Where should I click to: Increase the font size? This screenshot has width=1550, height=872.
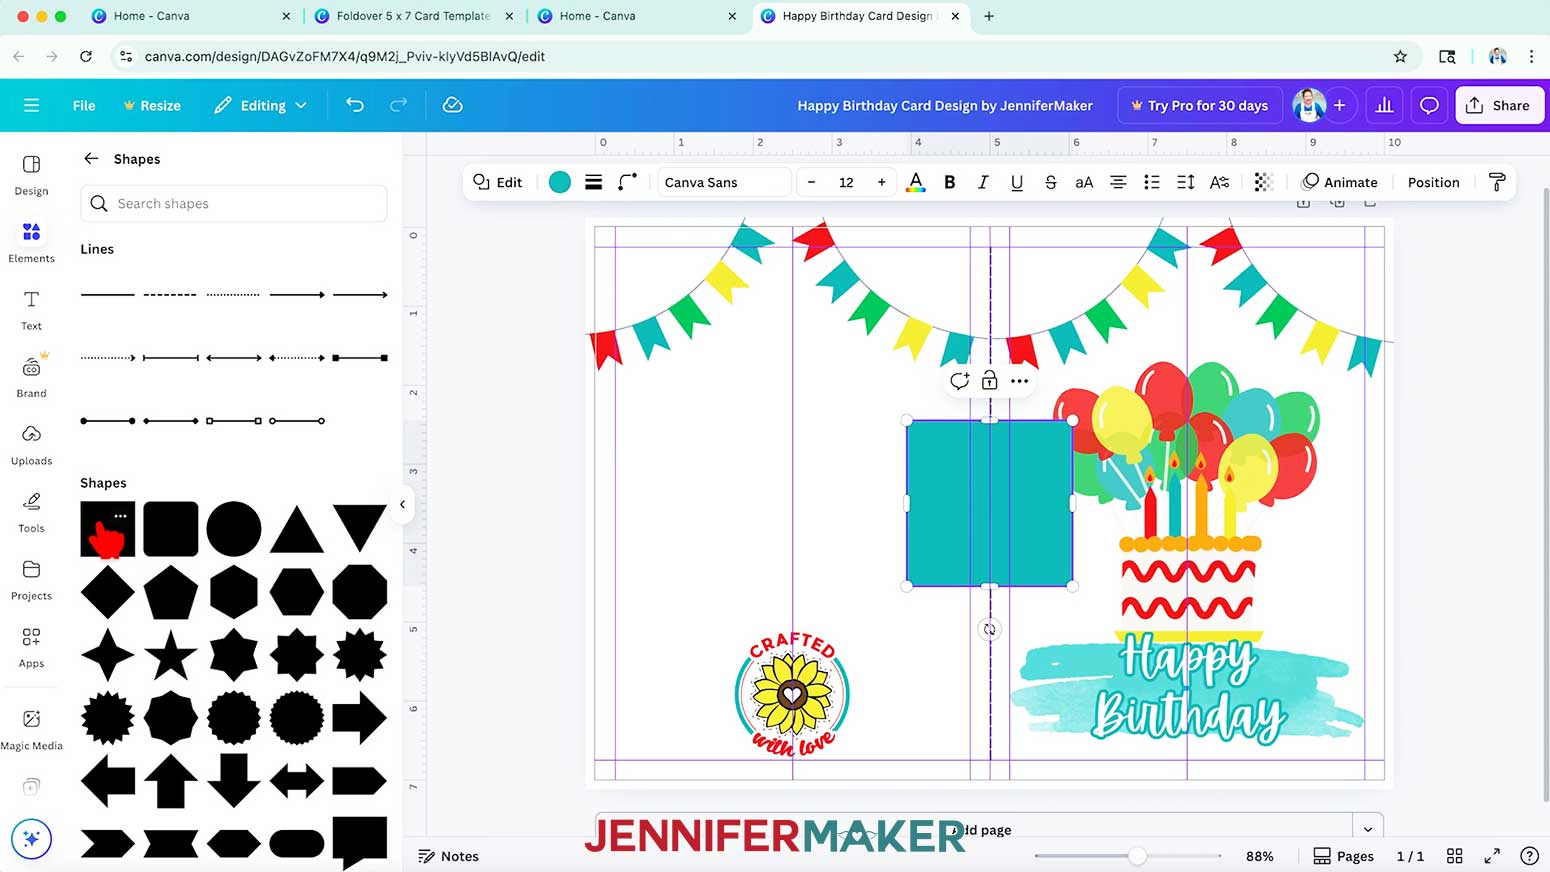click(x=881, y=182)
